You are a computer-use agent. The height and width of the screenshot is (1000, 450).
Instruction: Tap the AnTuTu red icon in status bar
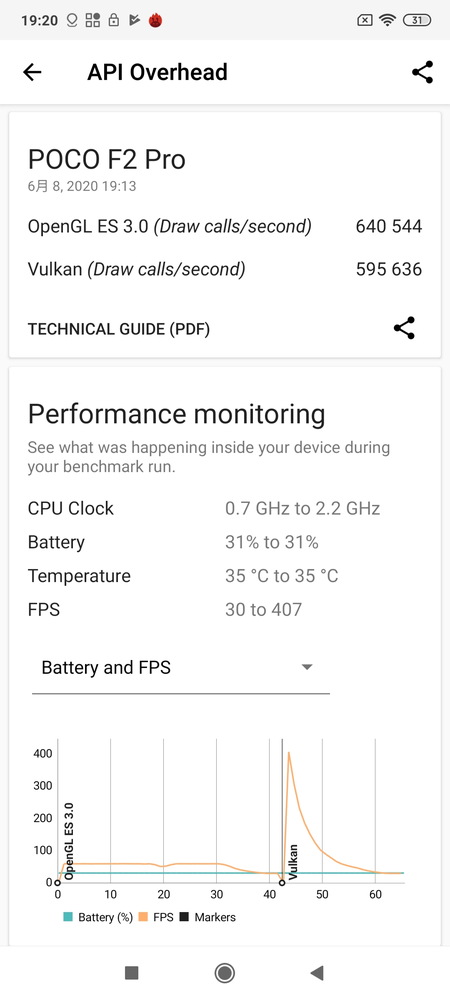coord(156,20)
